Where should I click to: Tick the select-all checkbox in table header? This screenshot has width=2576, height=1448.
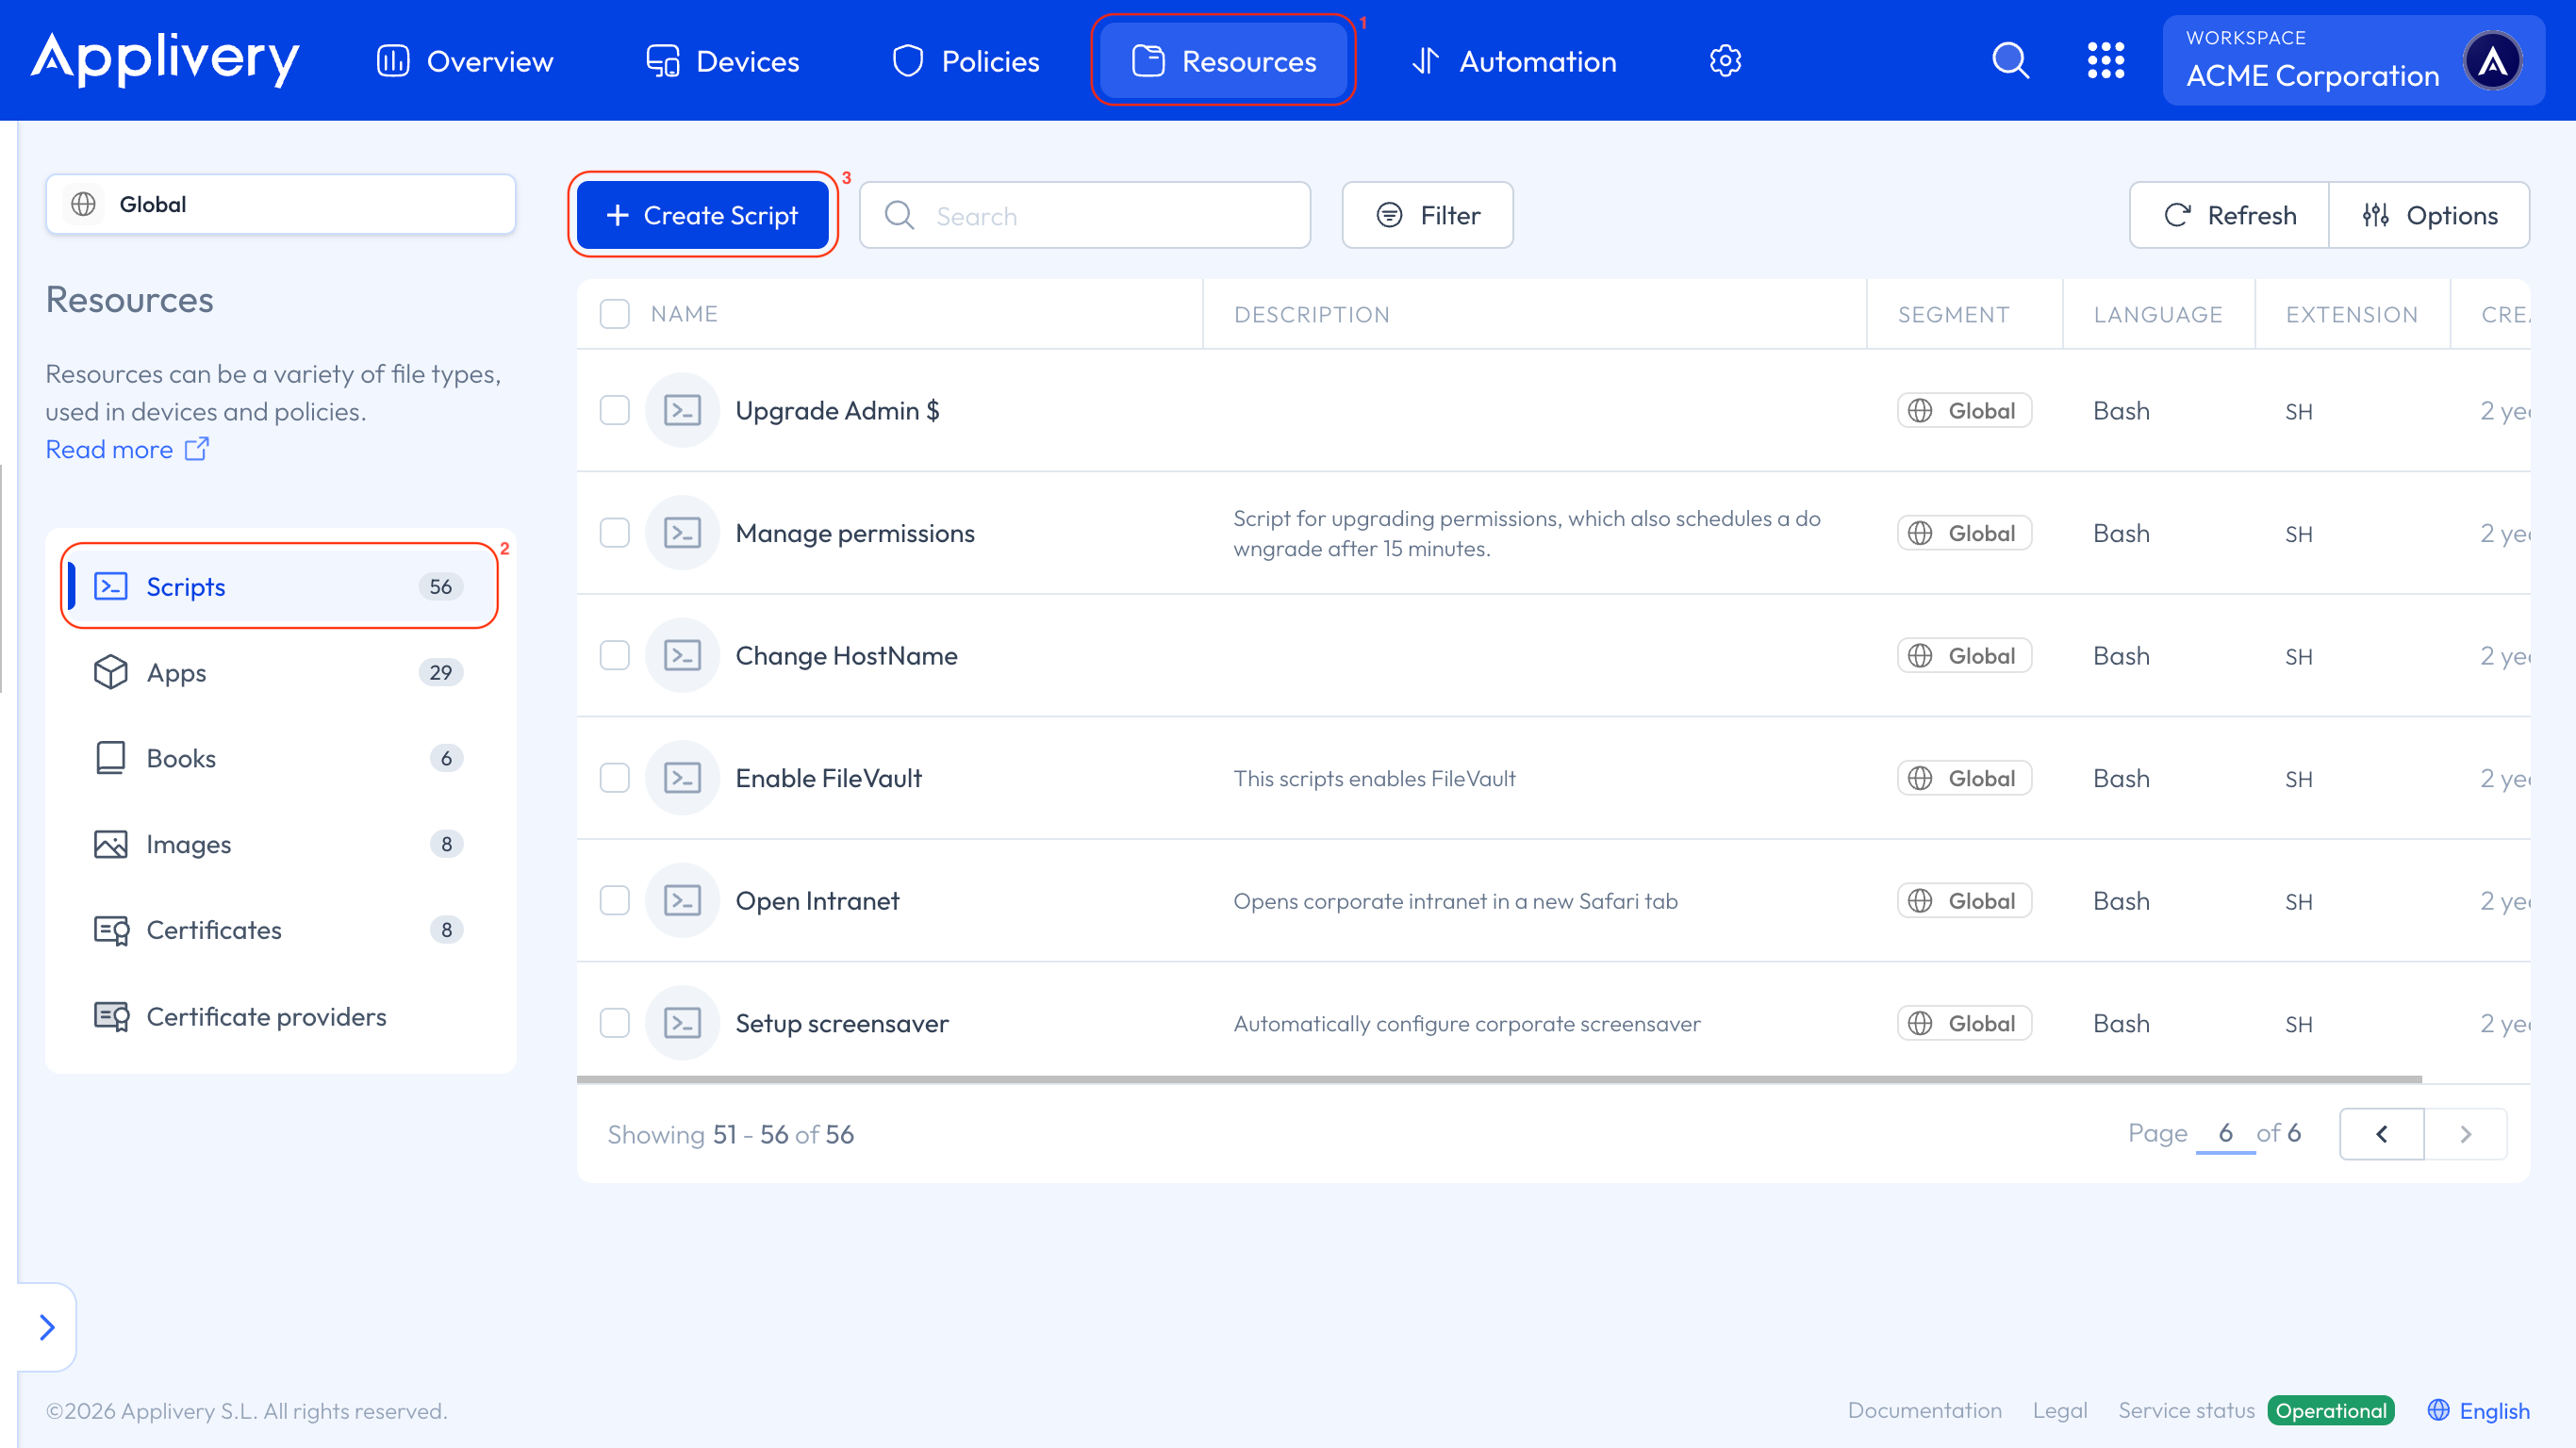614,314
